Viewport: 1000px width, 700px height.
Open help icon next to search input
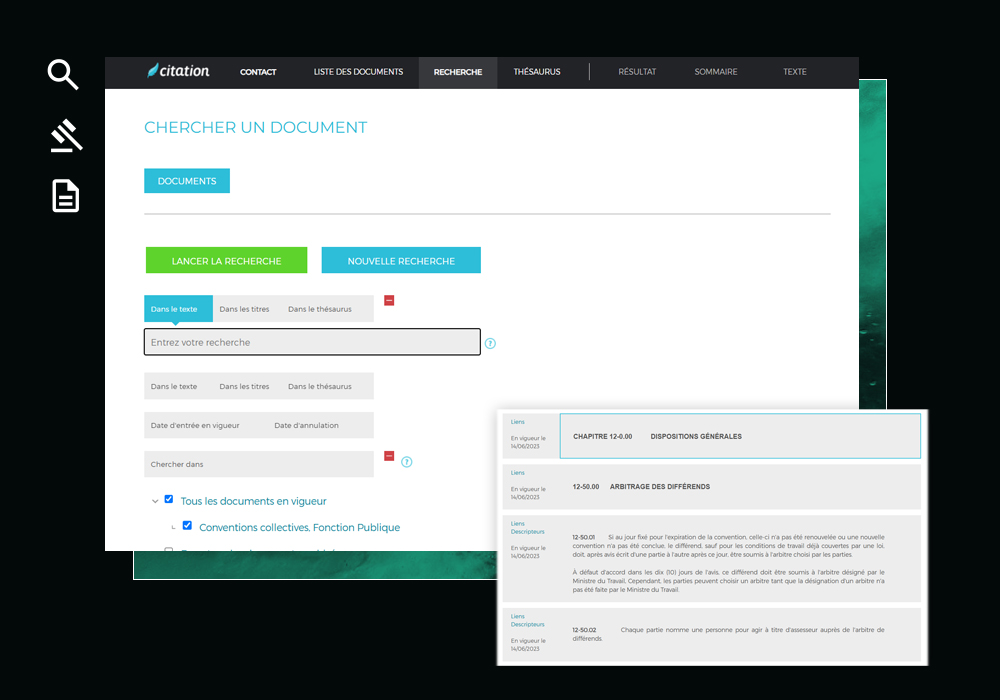point(490,343)
